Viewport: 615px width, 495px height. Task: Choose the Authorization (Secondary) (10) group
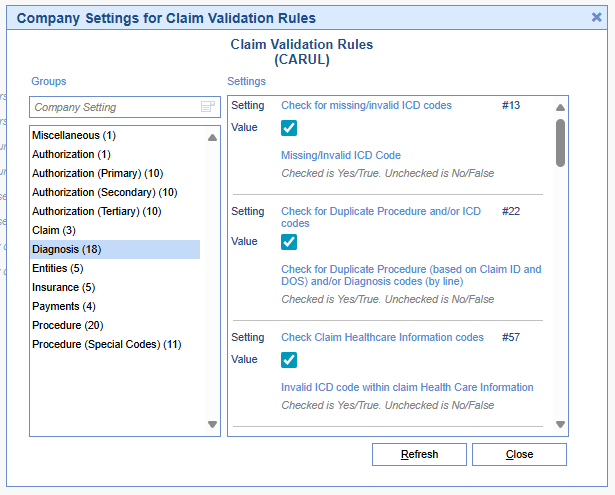click(115, 192)
